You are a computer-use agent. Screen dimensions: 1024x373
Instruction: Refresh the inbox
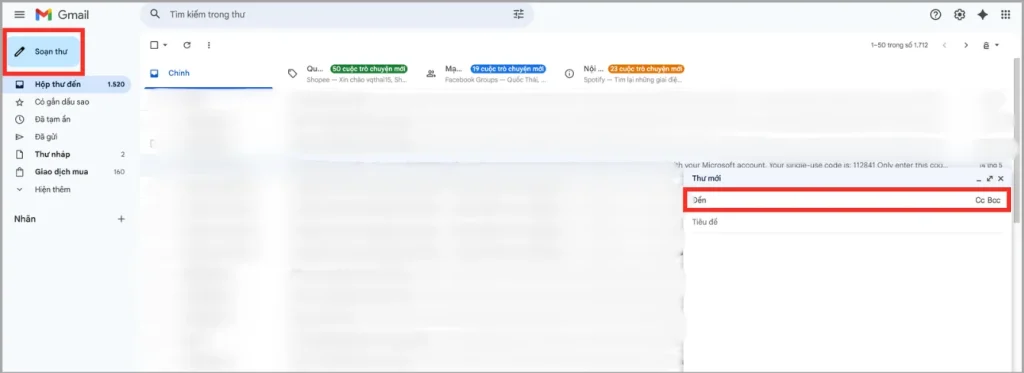pyautogui.click(x=187, y=45)
